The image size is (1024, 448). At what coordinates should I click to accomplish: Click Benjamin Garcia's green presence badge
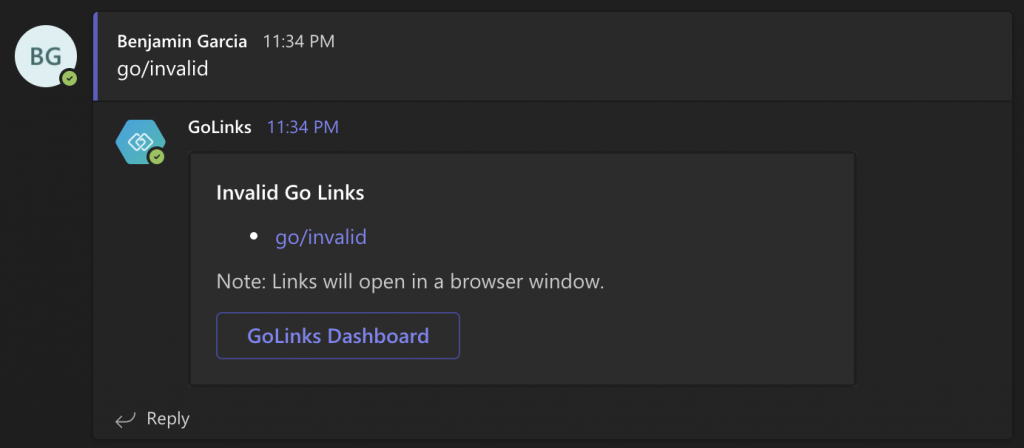(x=69, y=79)
